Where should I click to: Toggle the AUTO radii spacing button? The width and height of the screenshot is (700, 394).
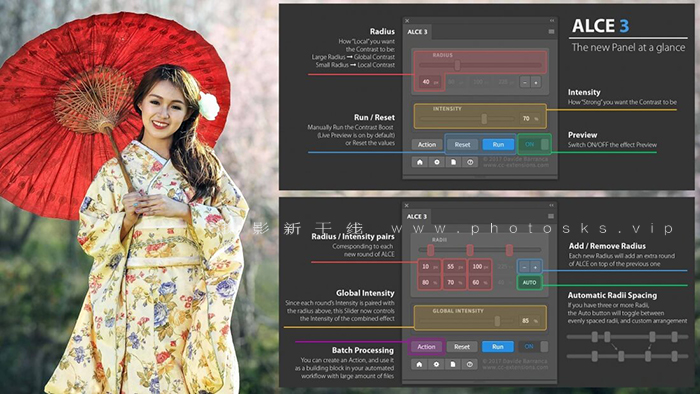click(529, 282)
